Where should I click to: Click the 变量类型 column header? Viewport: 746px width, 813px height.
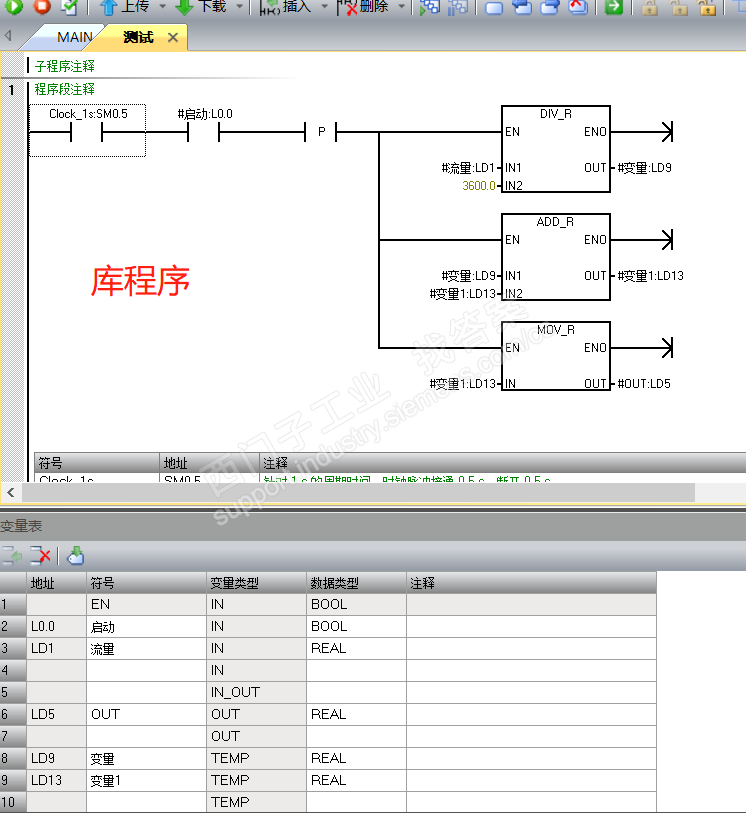(x=257, y=583)
